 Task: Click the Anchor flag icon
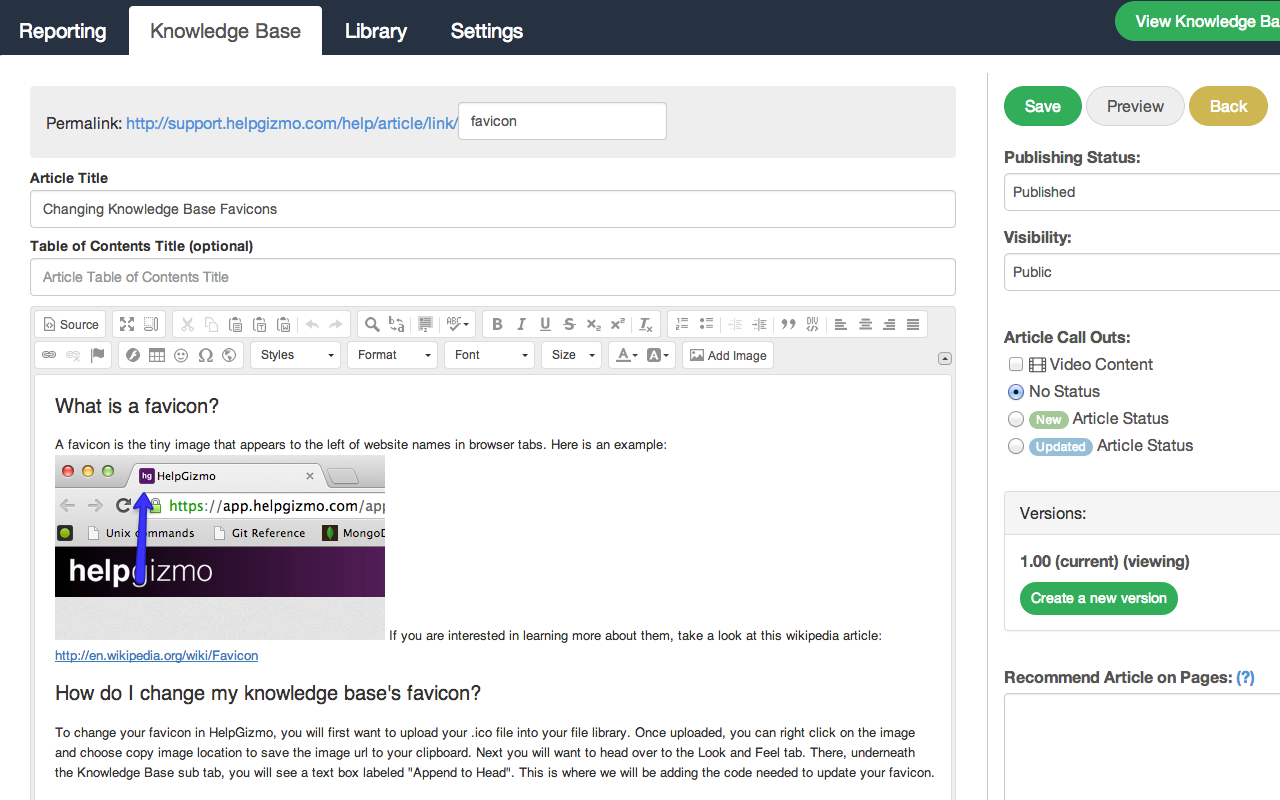pos(97,355)
